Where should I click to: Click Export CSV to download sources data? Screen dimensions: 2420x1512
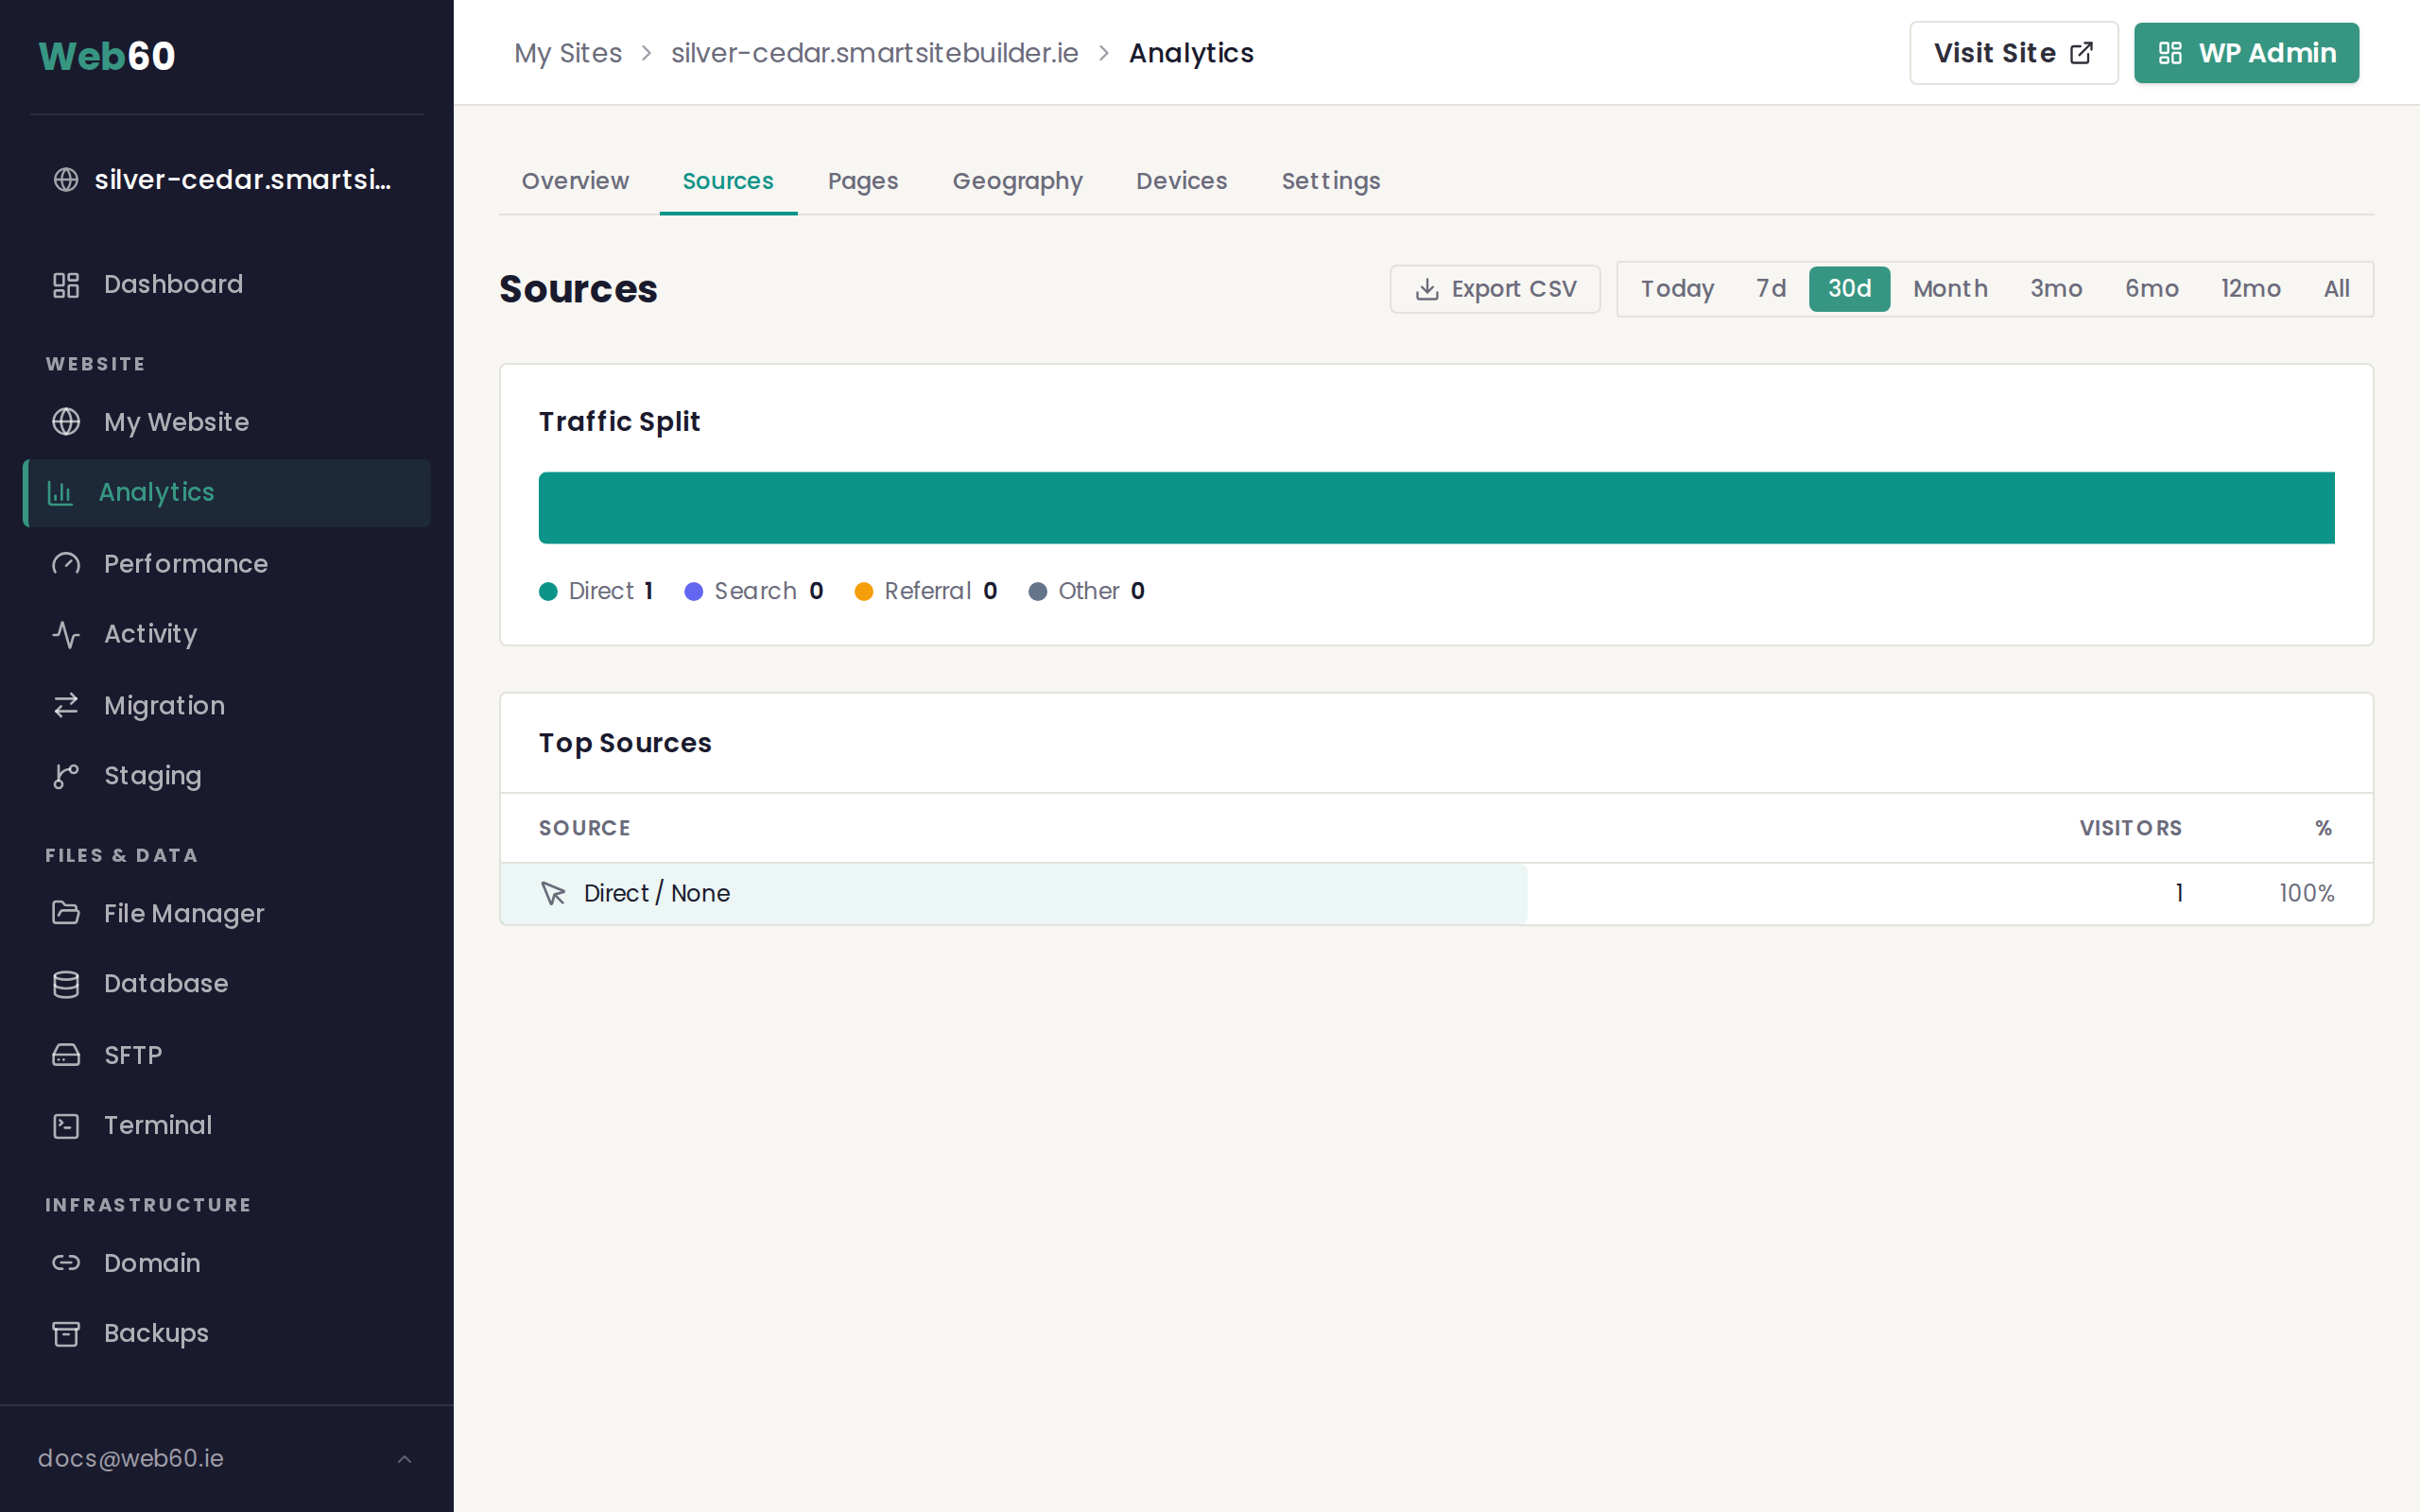click(1494, 288)
